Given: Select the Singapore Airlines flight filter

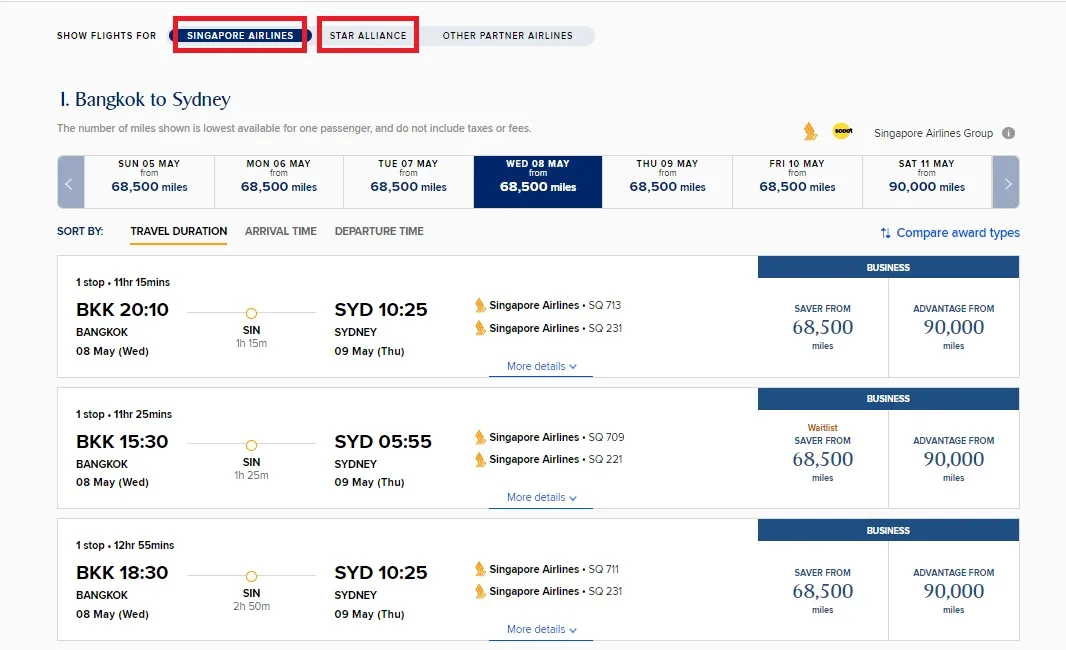Looking at the screenshot, I should pyautogui.click(x=240, y=35).
